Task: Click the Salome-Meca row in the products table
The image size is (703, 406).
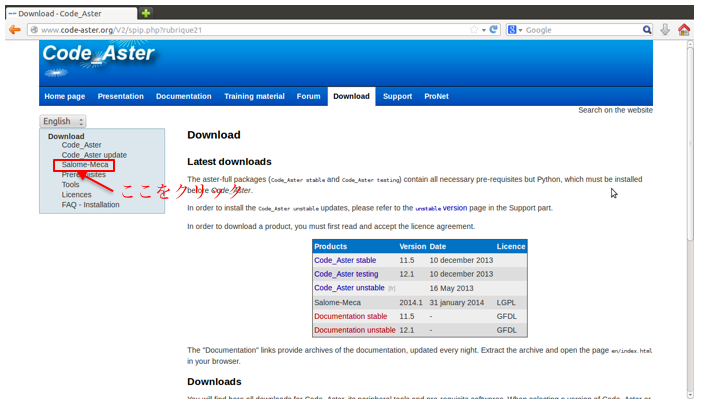Action: pyautogui.click(x=420, y=302)
